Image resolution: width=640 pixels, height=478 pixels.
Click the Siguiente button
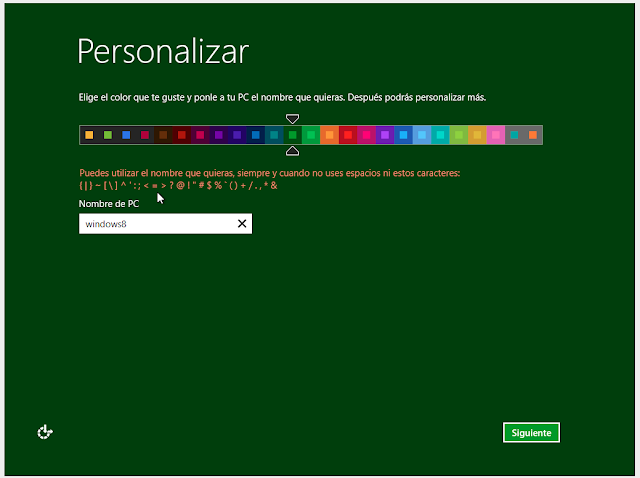(531, 433)
